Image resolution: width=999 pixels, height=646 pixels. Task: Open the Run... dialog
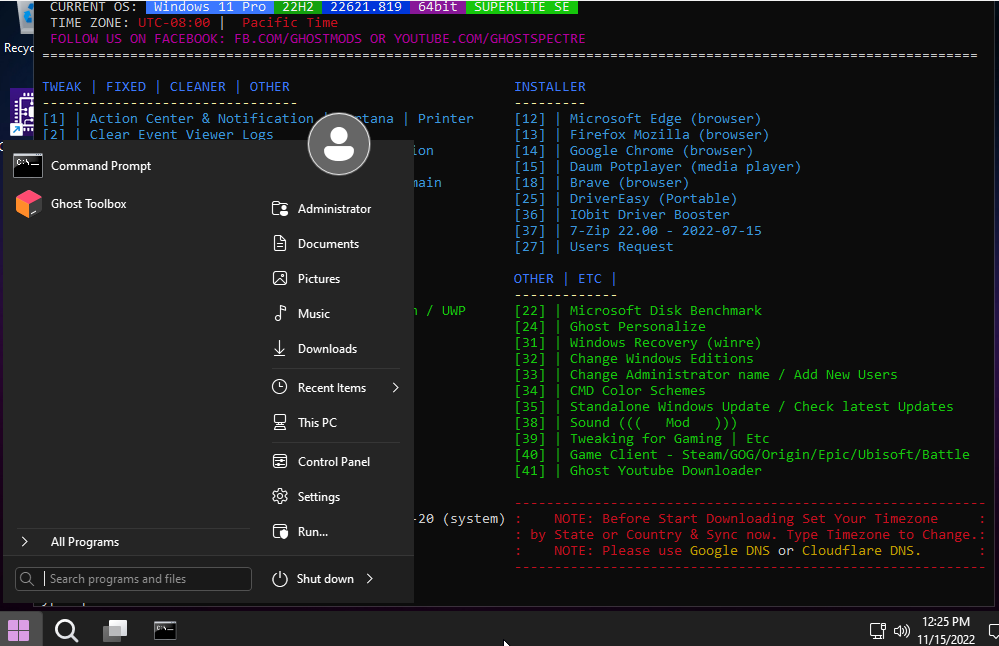pyautogui.click(x=312, y=532)
